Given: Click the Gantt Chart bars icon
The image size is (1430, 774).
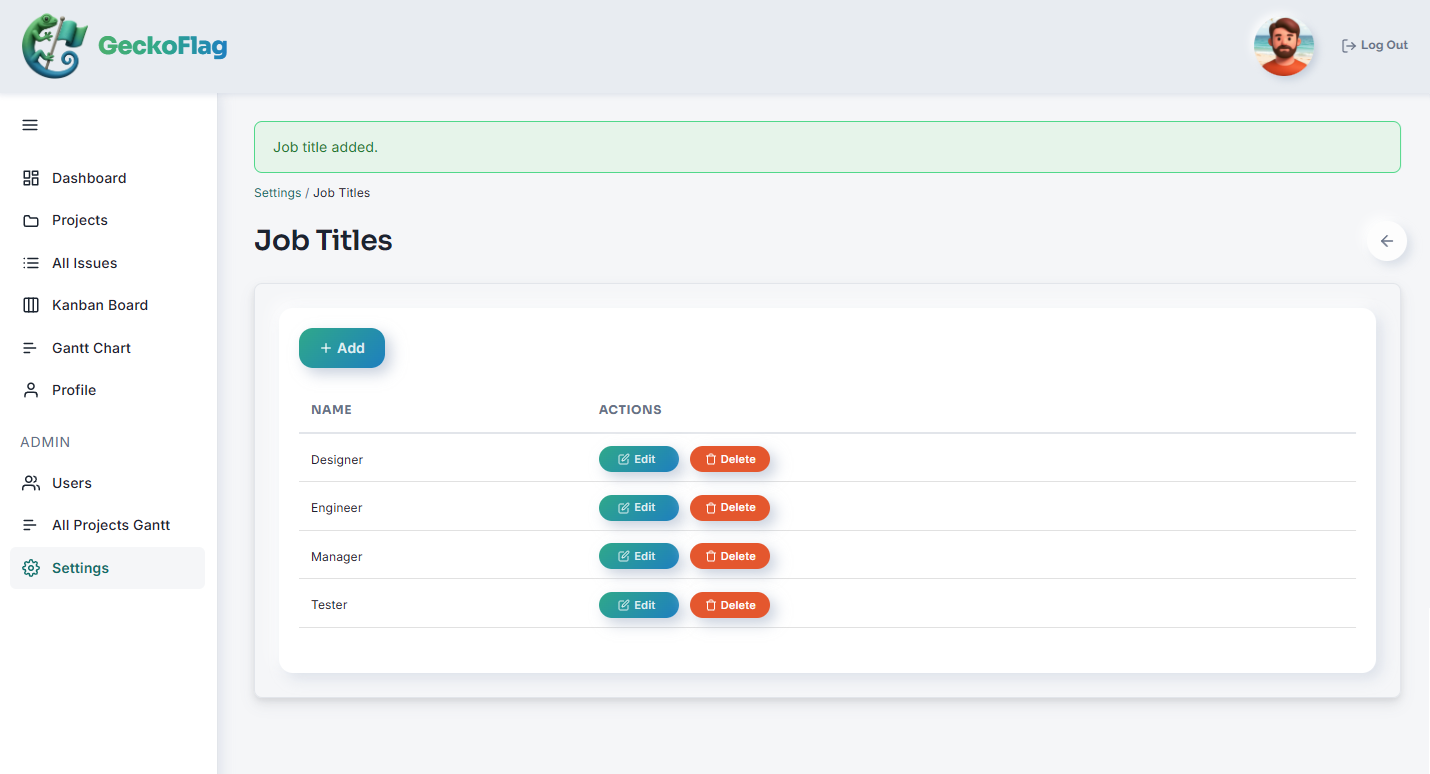Looking at the screenshot, I should tap(31, 348).
